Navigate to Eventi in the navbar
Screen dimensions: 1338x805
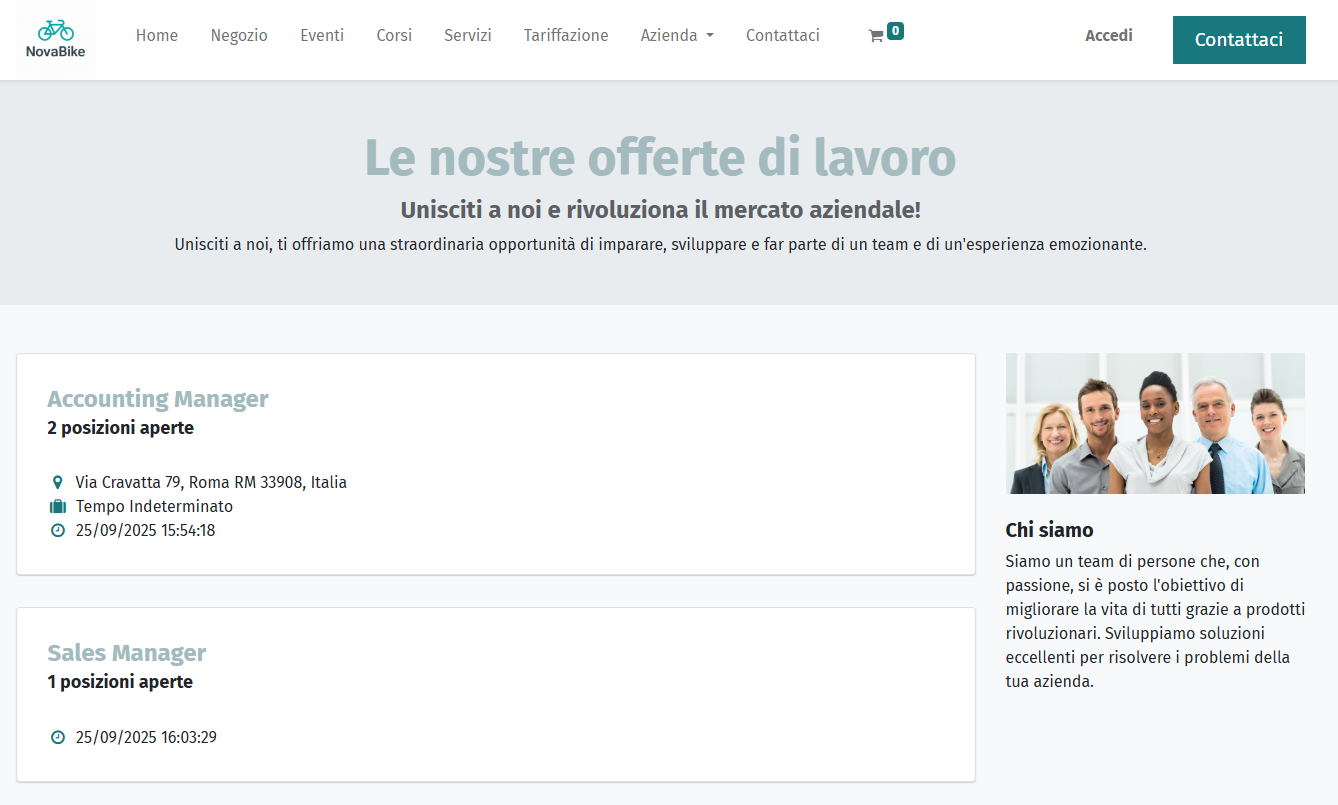[322, 36]
